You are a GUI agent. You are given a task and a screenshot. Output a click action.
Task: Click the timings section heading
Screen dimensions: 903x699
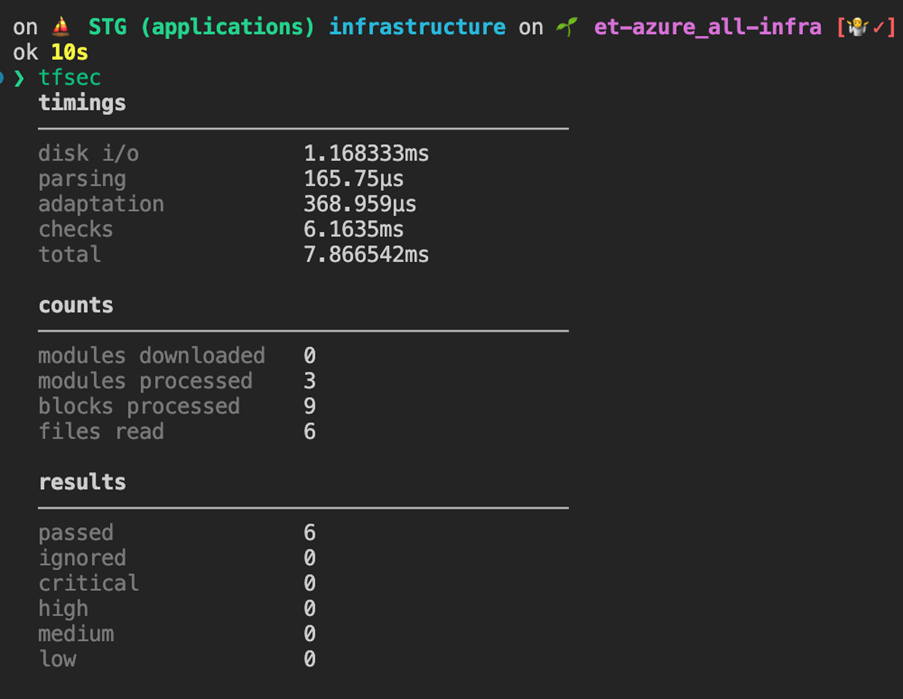(x=82, y=103)
